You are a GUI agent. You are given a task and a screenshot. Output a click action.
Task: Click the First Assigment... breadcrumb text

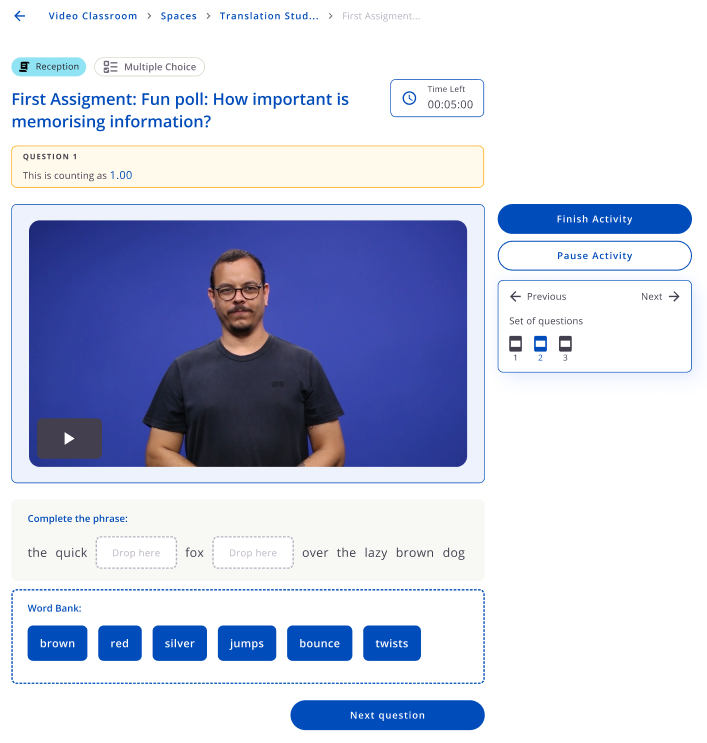(381, 16)
